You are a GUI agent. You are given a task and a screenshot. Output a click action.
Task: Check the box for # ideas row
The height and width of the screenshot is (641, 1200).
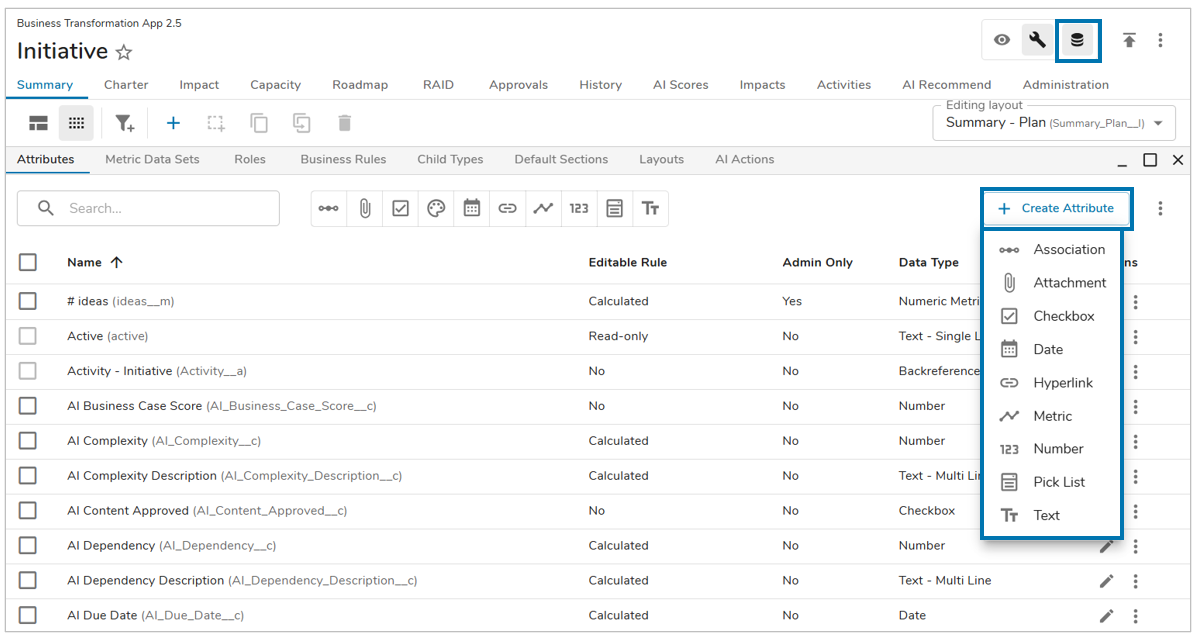point(28,301)
